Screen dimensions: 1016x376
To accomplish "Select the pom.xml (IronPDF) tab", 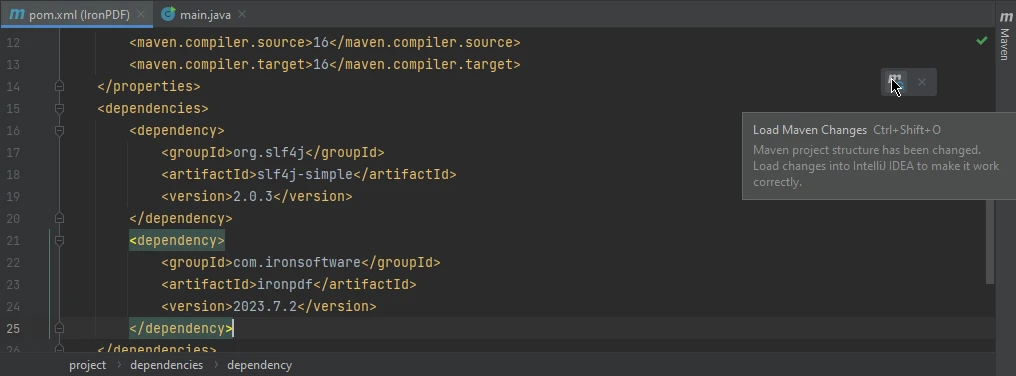I will point(80,14).
